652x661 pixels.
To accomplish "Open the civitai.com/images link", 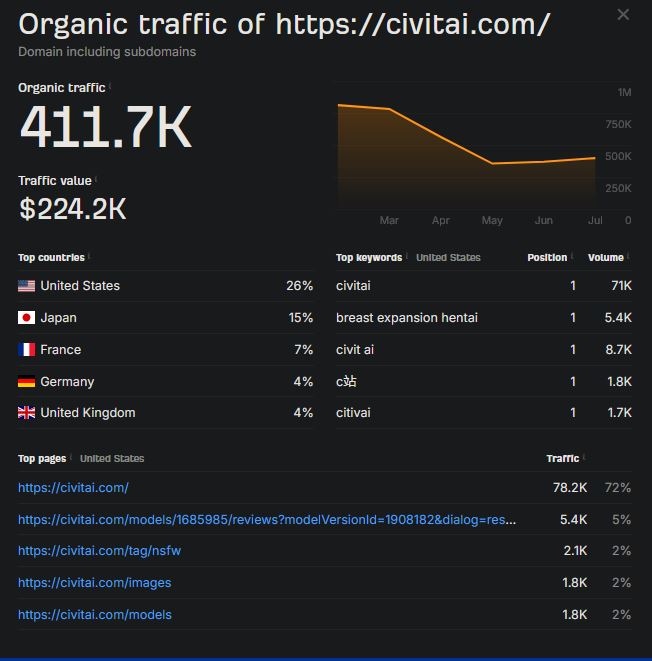I will 95,583.
